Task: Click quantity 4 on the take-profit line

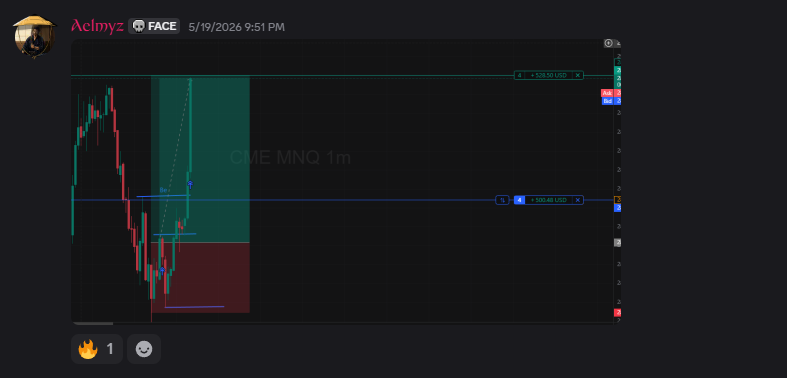Action: pyautogui.click(x=519, y=75)
